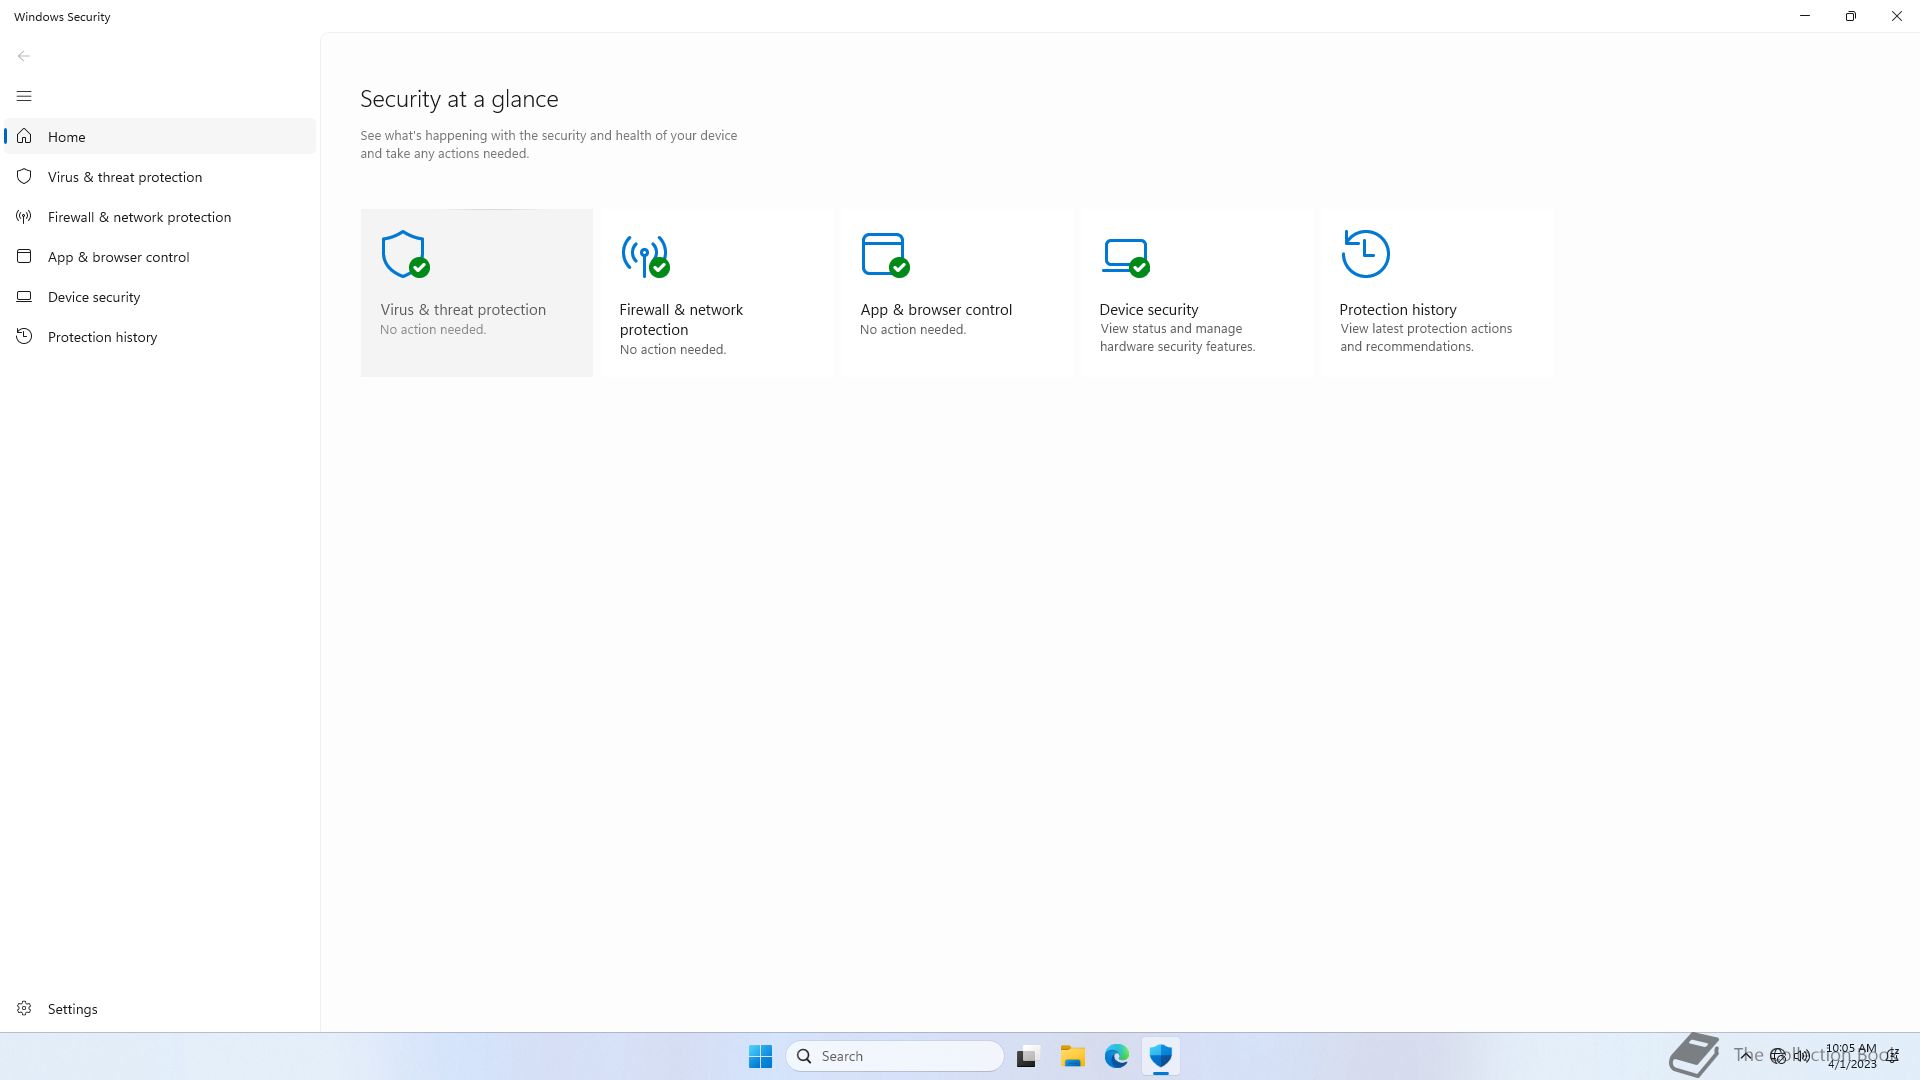Viewport: 1920px width, 1080px height.
Task: Click the sidebar laptop icon
Action: 24,297
